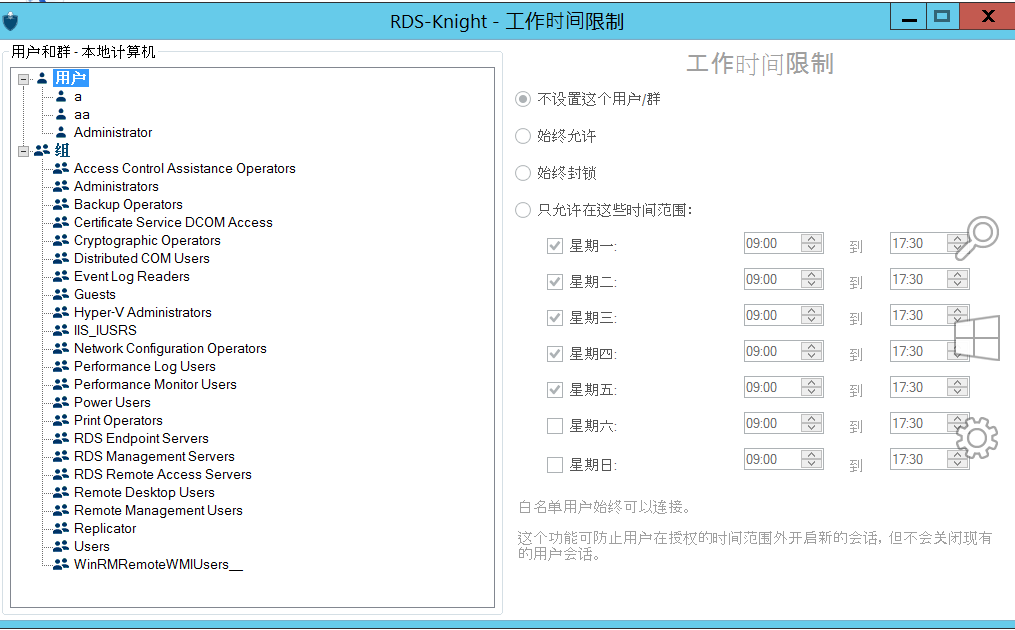Click the group icon next to Backup Operators
This screenshot has height=630, width=1015.
pyautogui.click(x=61, y=205)
